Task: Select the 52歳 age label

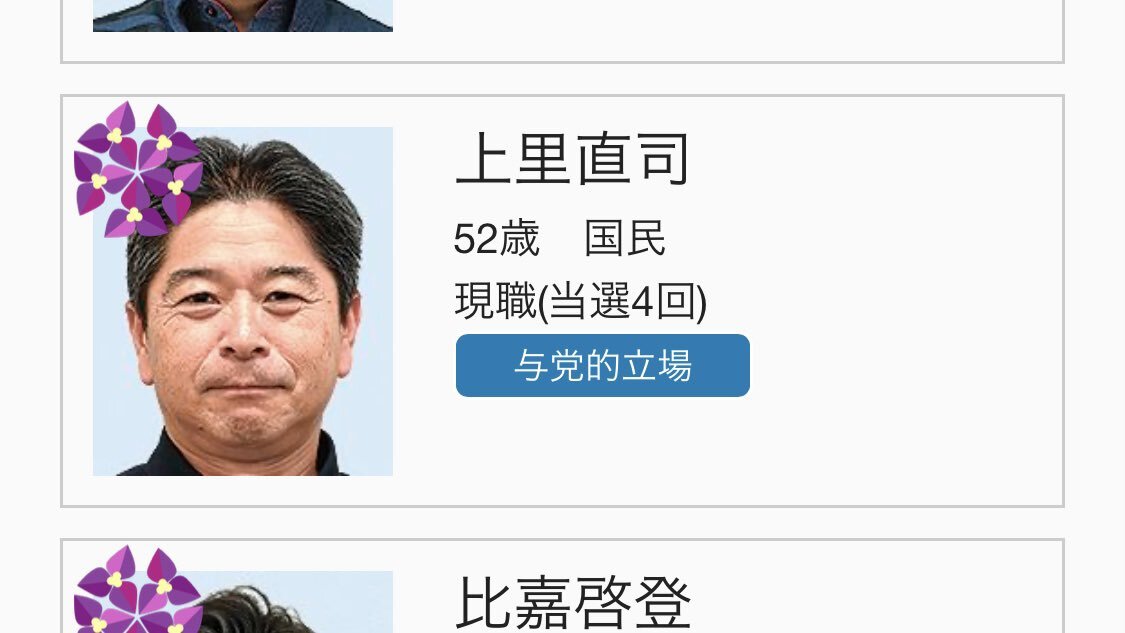Action: 496,238
